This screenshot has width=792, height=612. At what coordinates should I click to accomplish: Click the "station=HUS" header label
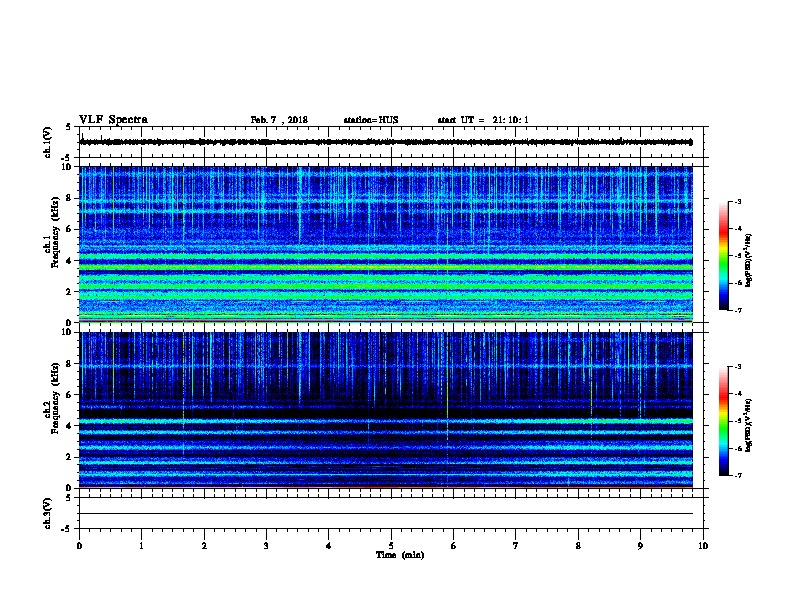371,120
